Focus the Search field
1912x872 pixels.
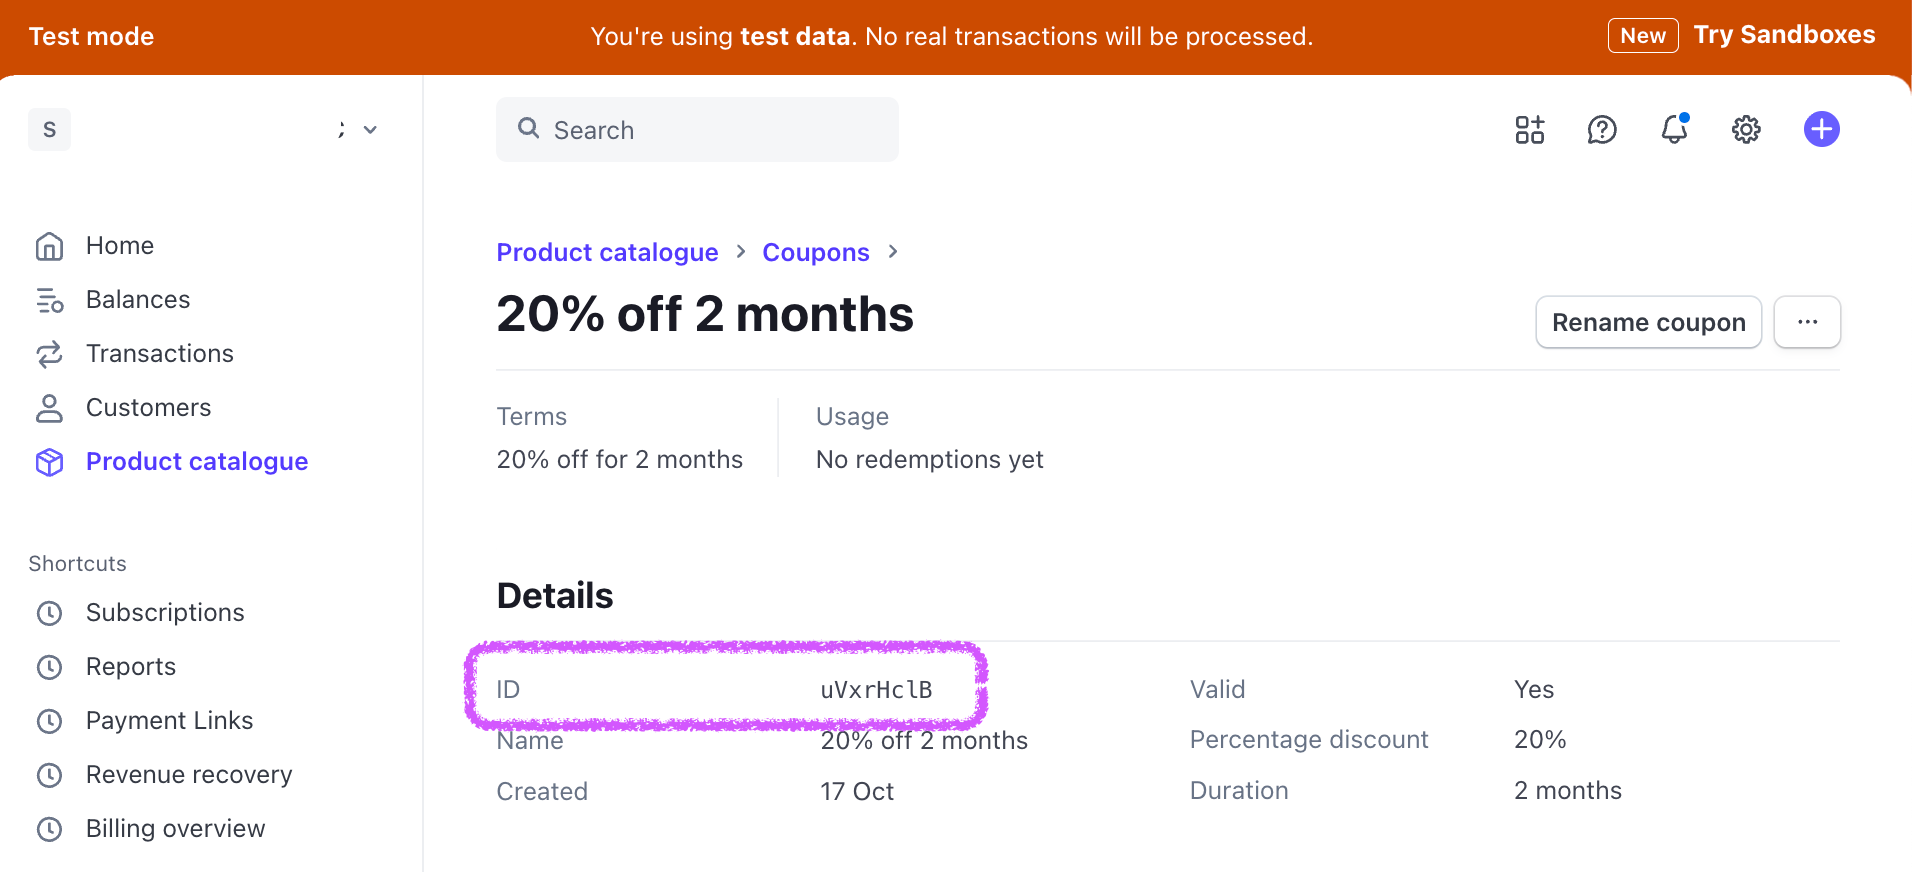click(697, 130)
